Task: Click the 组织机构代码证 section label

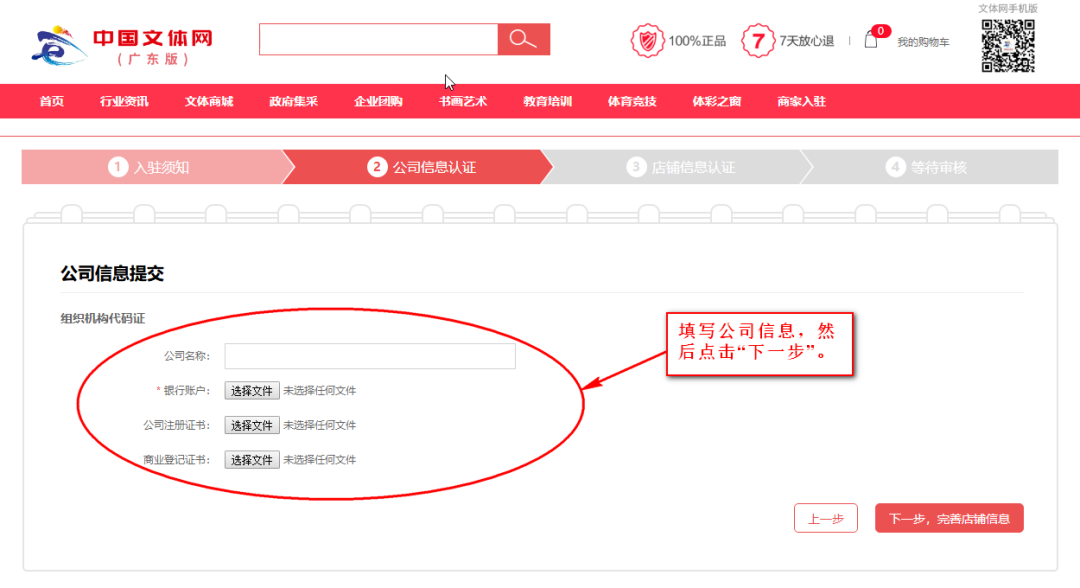Action: point(103,318)
